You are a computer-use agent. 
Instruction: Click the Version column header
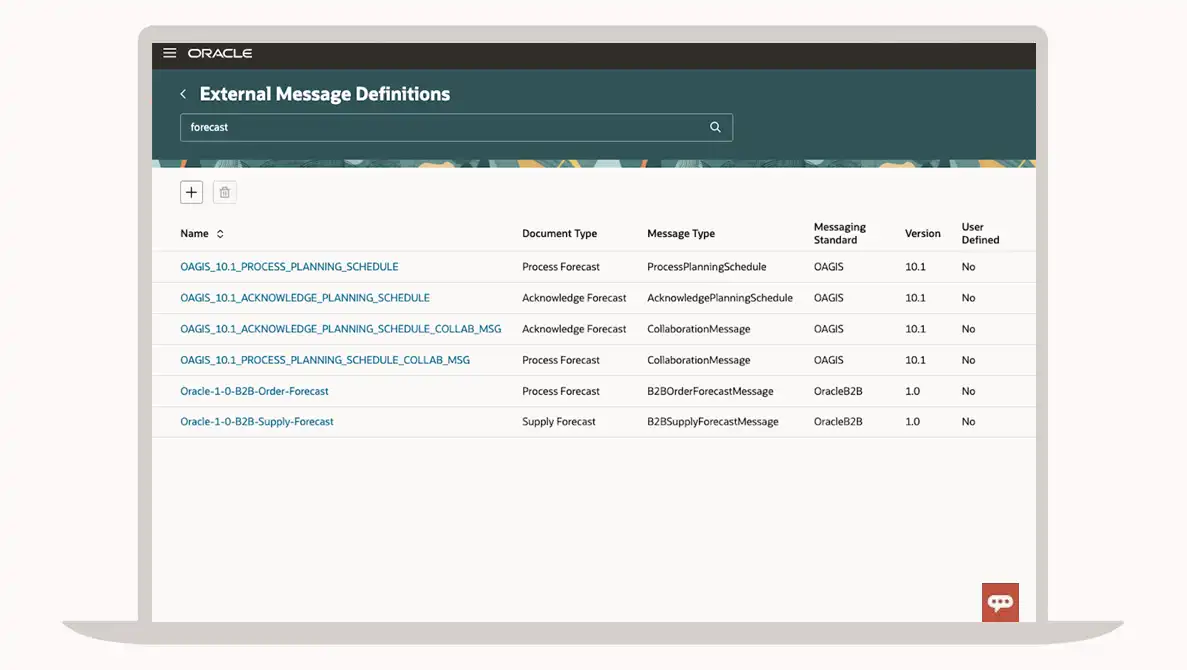pyautogui.click(x=922, y=234)
